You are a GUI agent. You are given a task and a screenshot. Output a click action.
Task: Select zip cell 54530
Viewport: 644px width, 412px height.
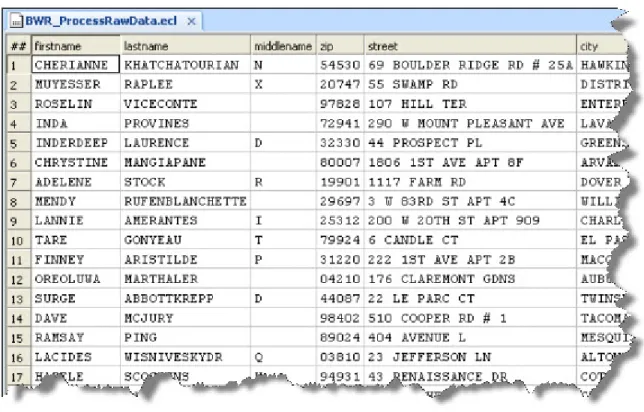click(x=340, y=65)
